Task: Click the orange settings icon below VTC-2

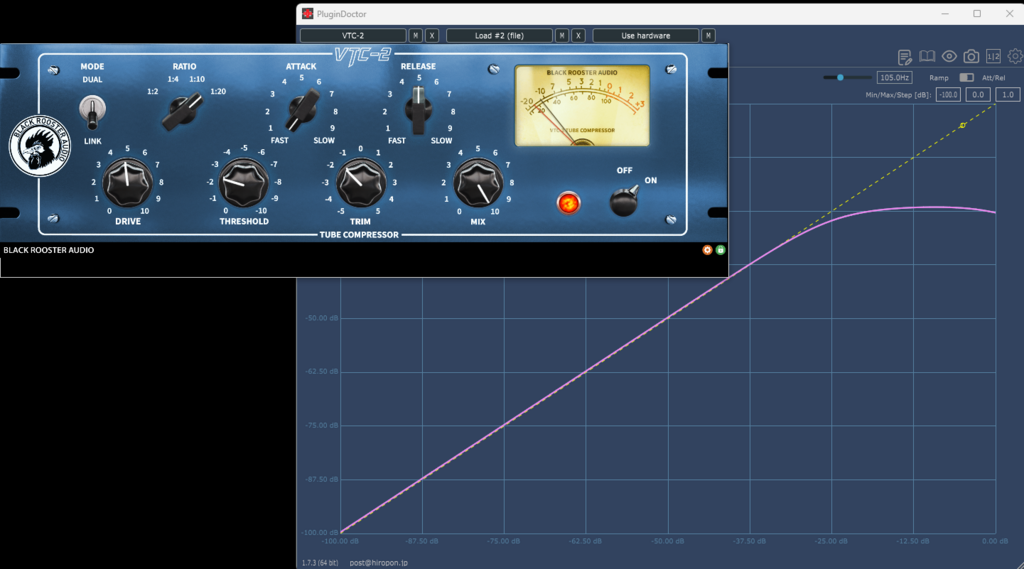Action: tap(707, 250)
